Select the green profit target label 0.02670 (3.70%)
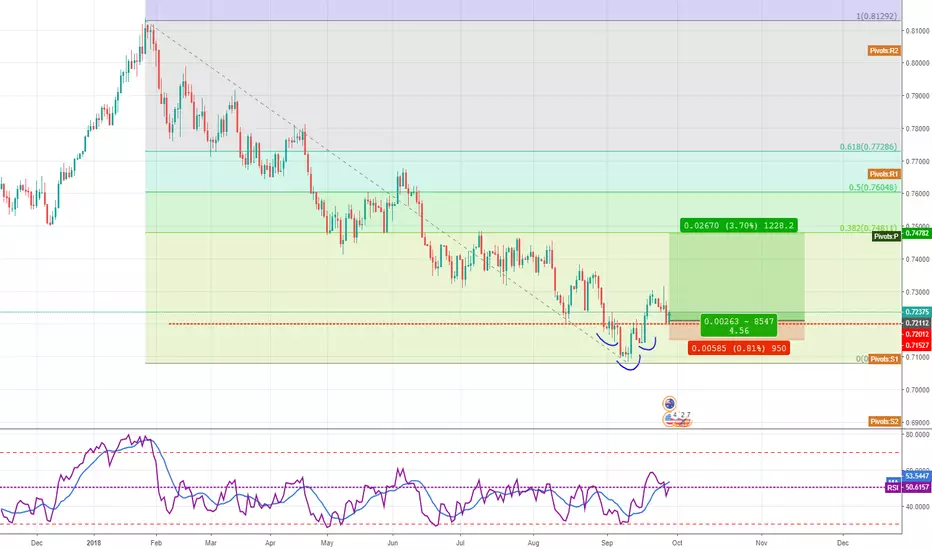The width and height of the screenshot is (932, 550). (x=739, y=225)
